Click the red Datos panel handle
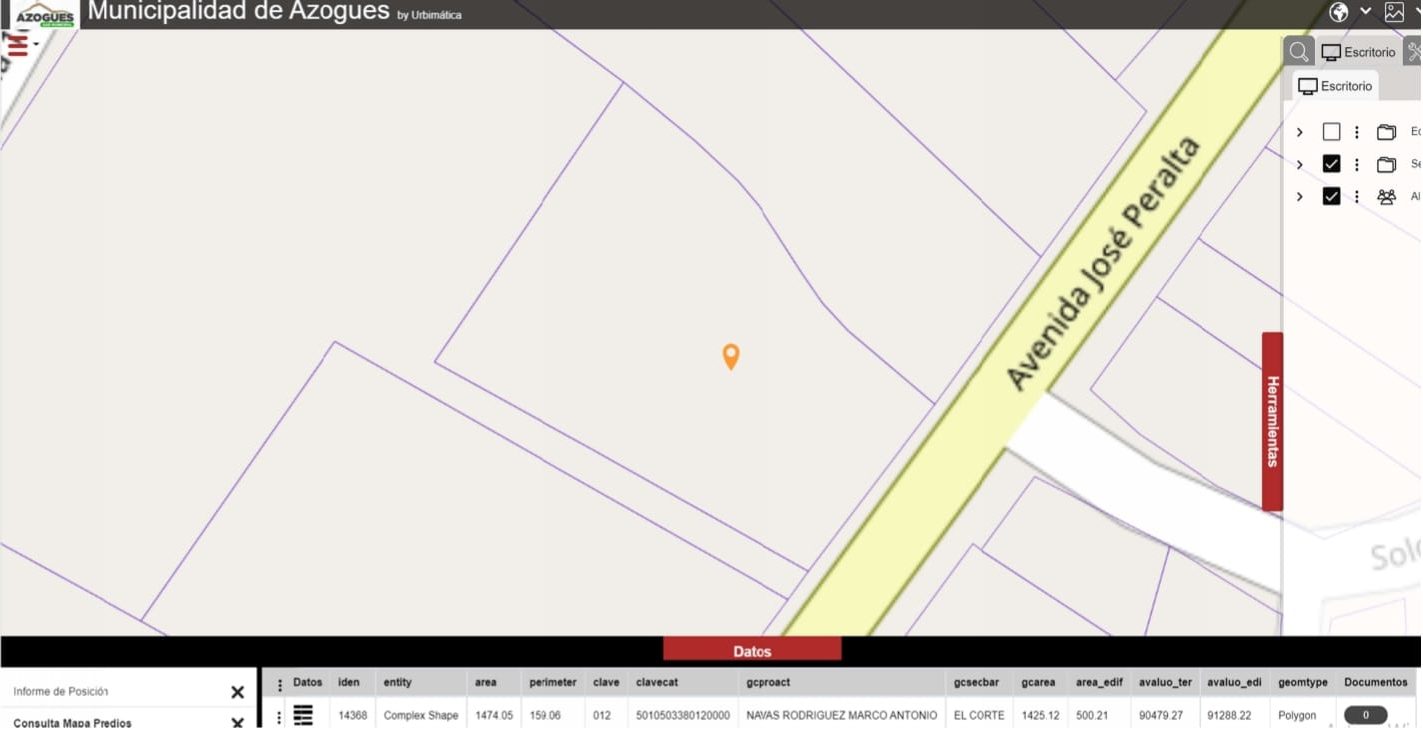Screen dimensions: 1423x734 point(752,650)
